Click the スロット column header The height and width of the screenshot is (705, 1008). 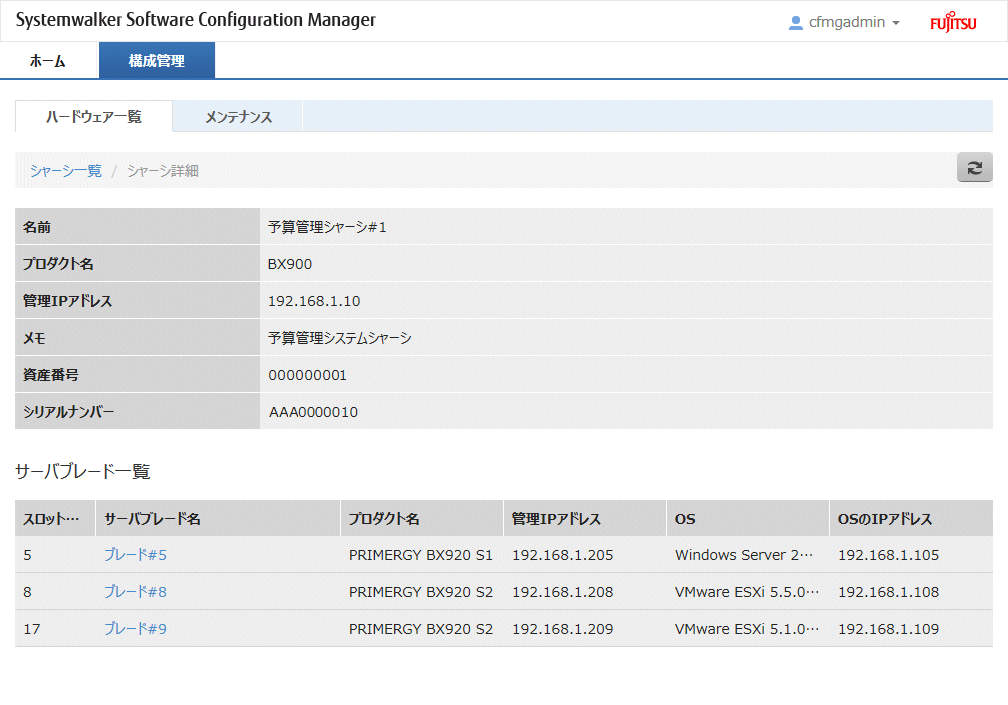pyautogui.click(x=55, y=519)
